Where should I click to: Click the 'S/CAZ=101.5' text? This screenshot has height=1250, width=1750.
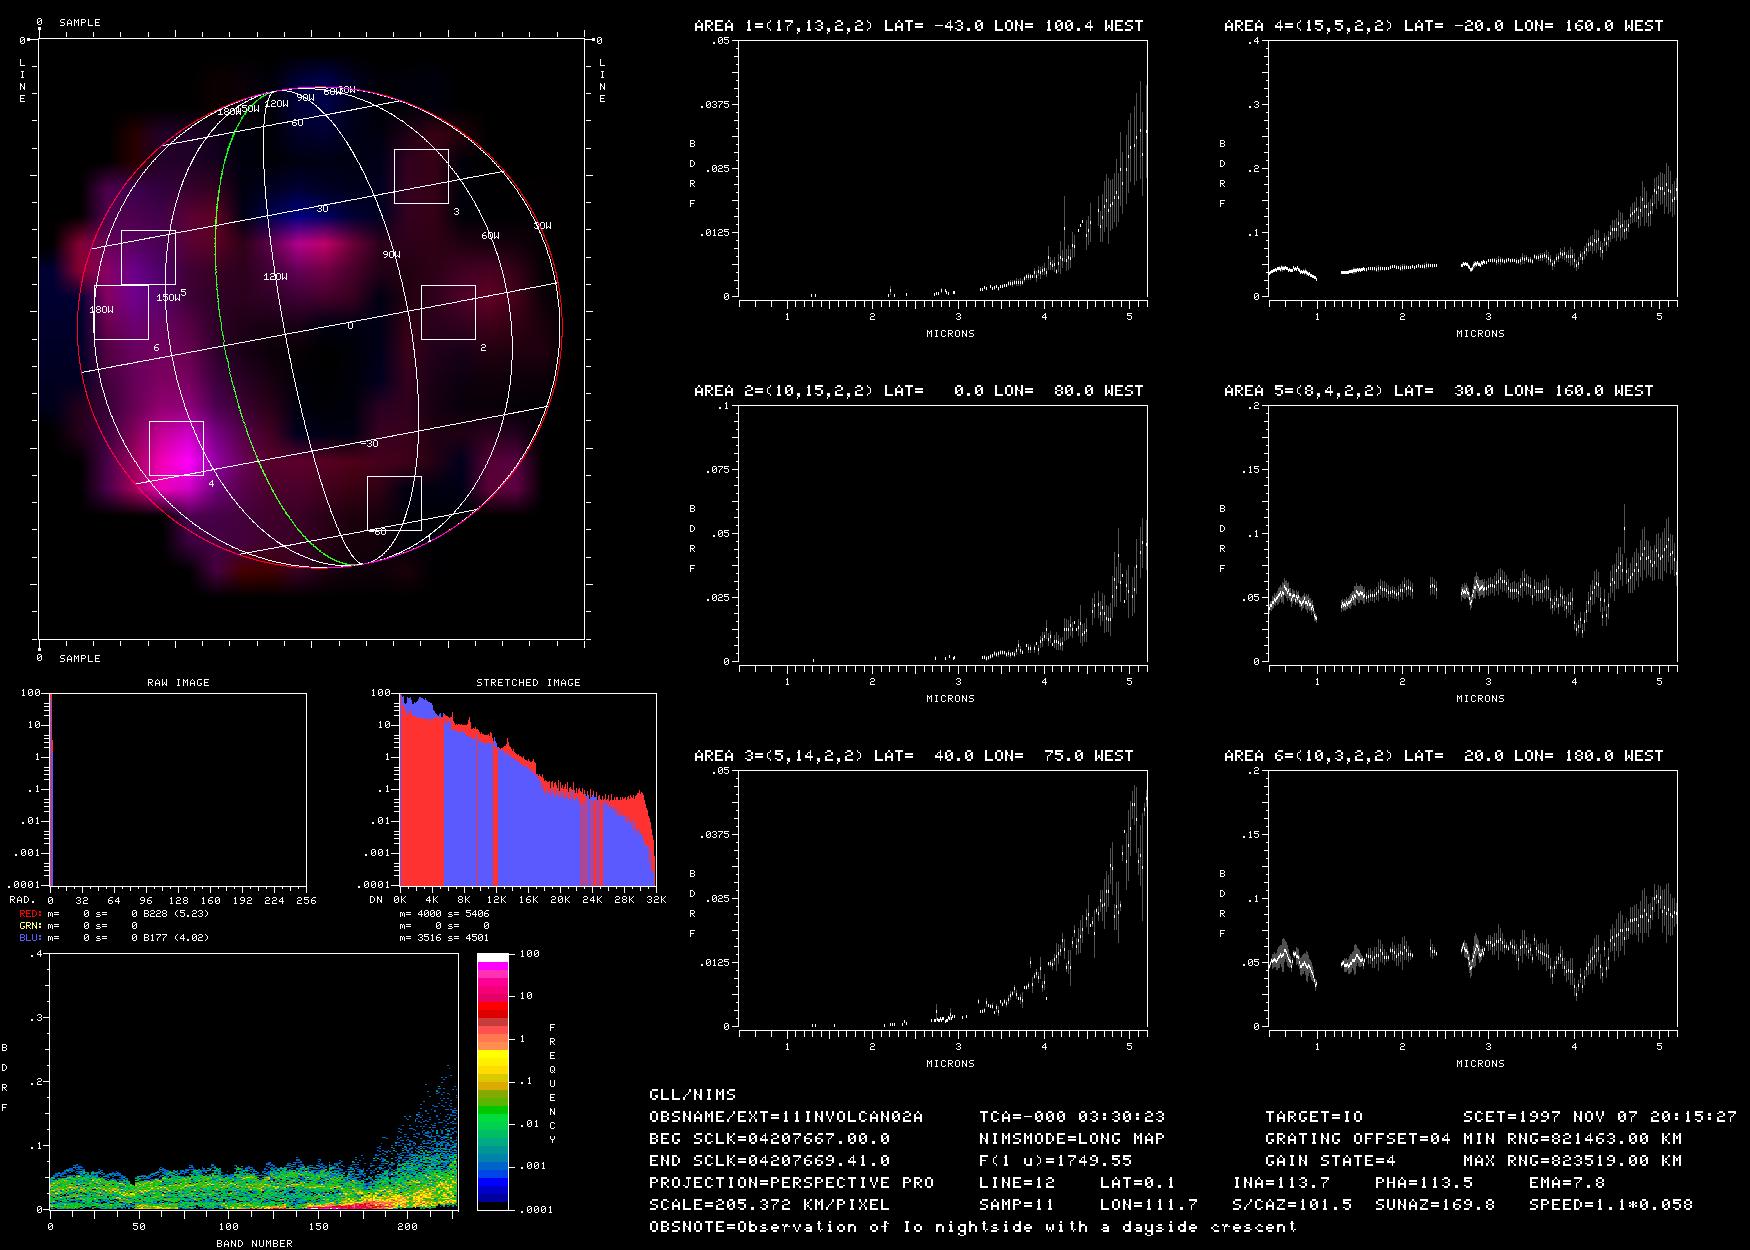click(x=1292, y=1205)
